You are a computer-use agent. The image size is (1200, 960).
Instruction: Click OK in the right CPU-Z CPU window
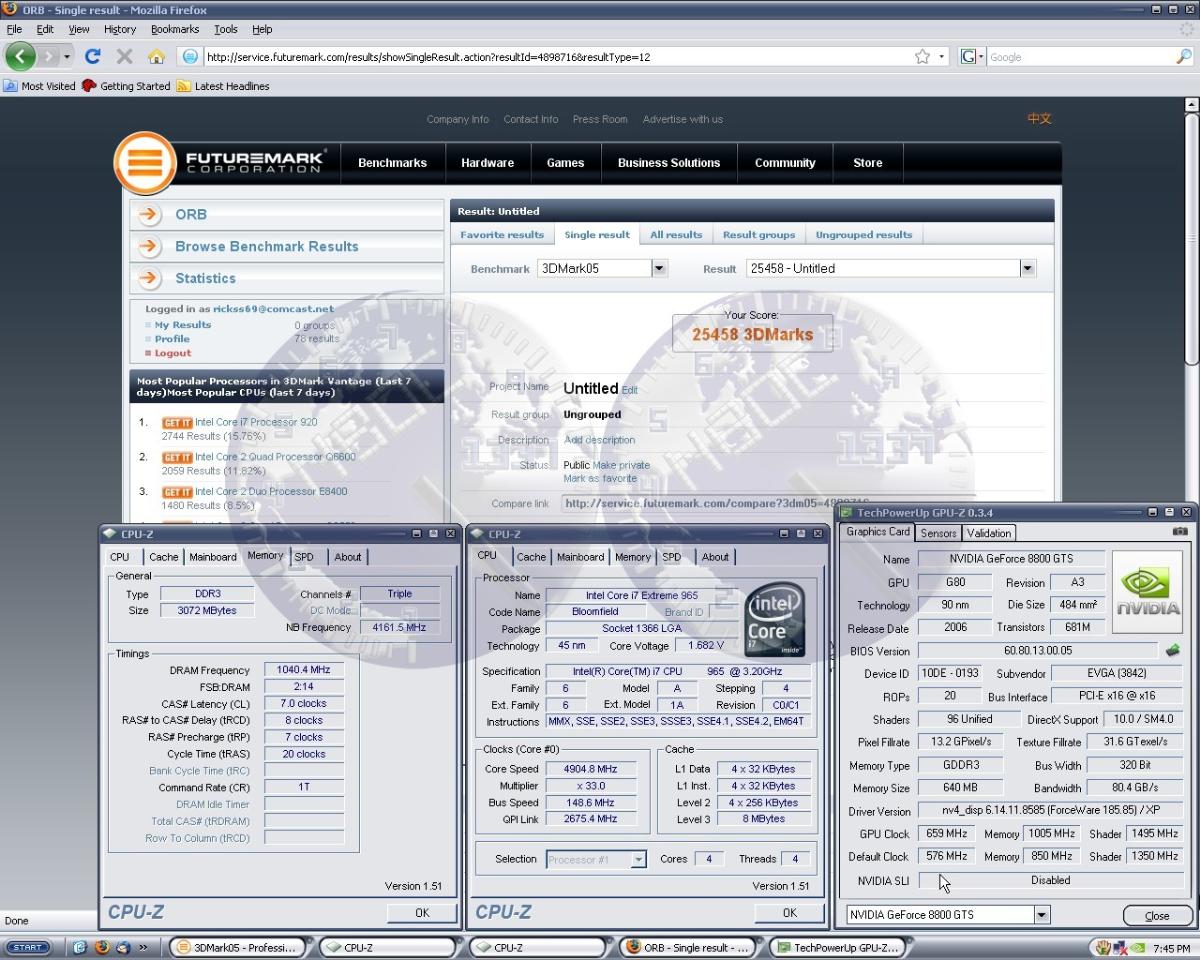pos(789,912)
